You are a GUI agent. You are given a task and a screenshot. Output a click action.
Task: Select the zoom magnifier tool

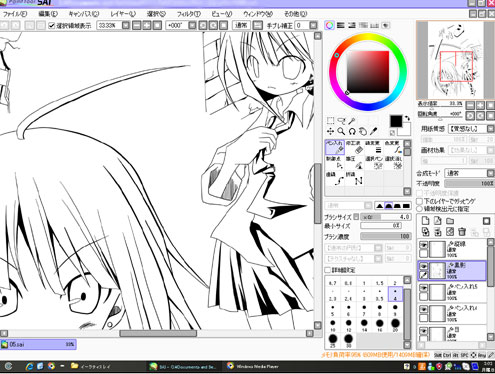(x=341, y=131)
